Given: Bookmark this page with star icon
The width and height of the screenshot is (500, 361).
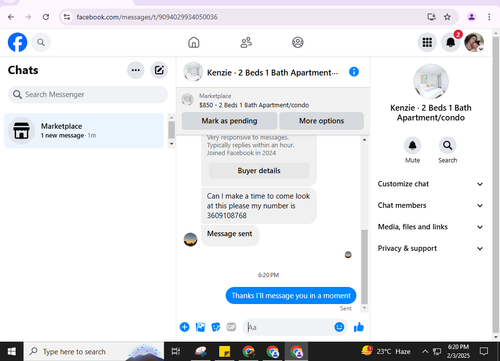Looking at the screenshot, I should pos(447,17).
